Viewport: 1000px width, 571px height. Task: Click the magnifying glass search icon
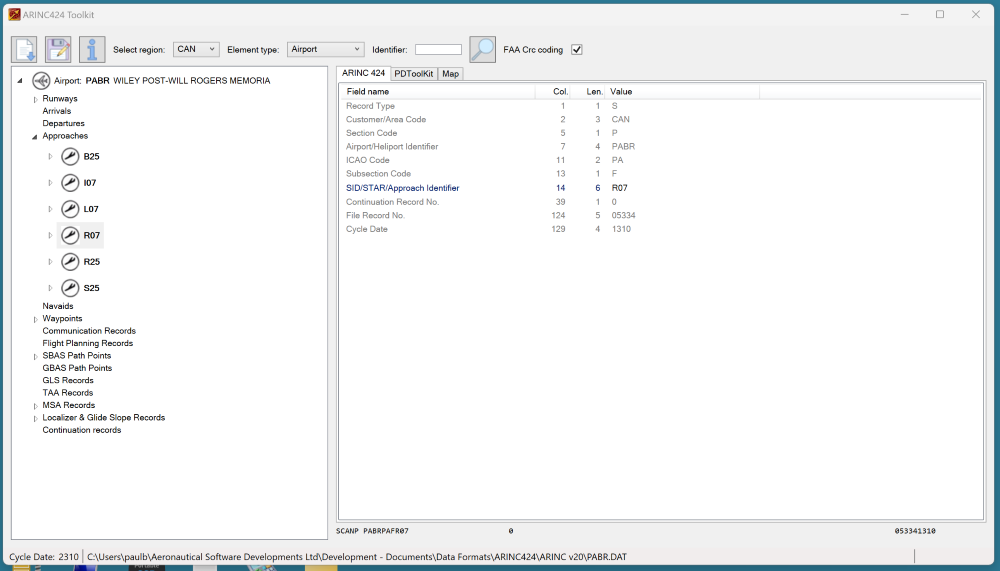point(482,49)
